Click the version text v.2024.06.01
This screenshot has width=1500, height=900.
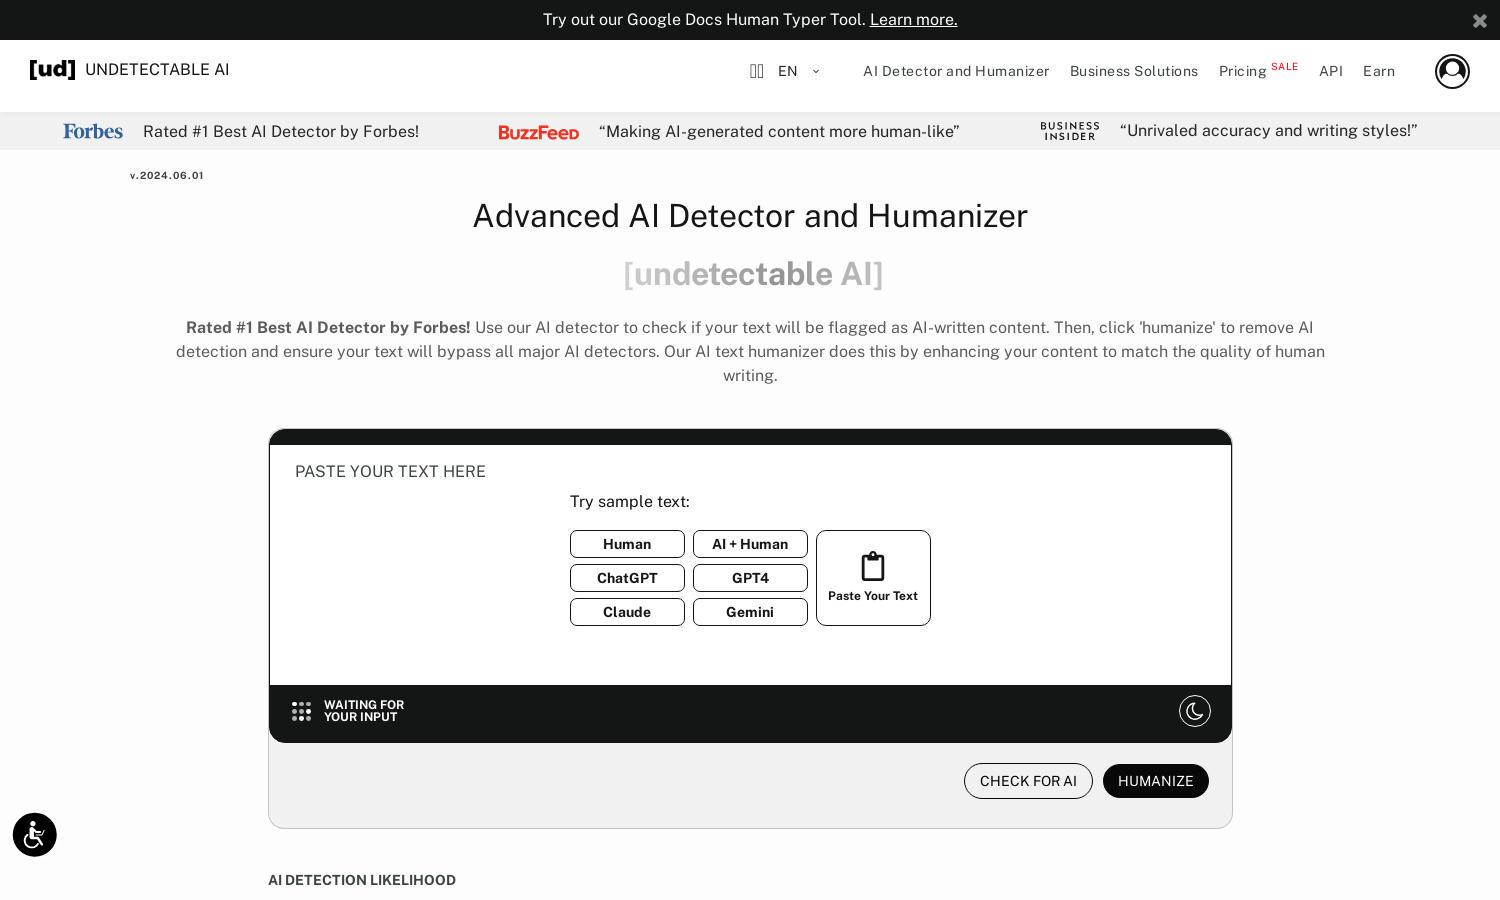pos(167,175)
